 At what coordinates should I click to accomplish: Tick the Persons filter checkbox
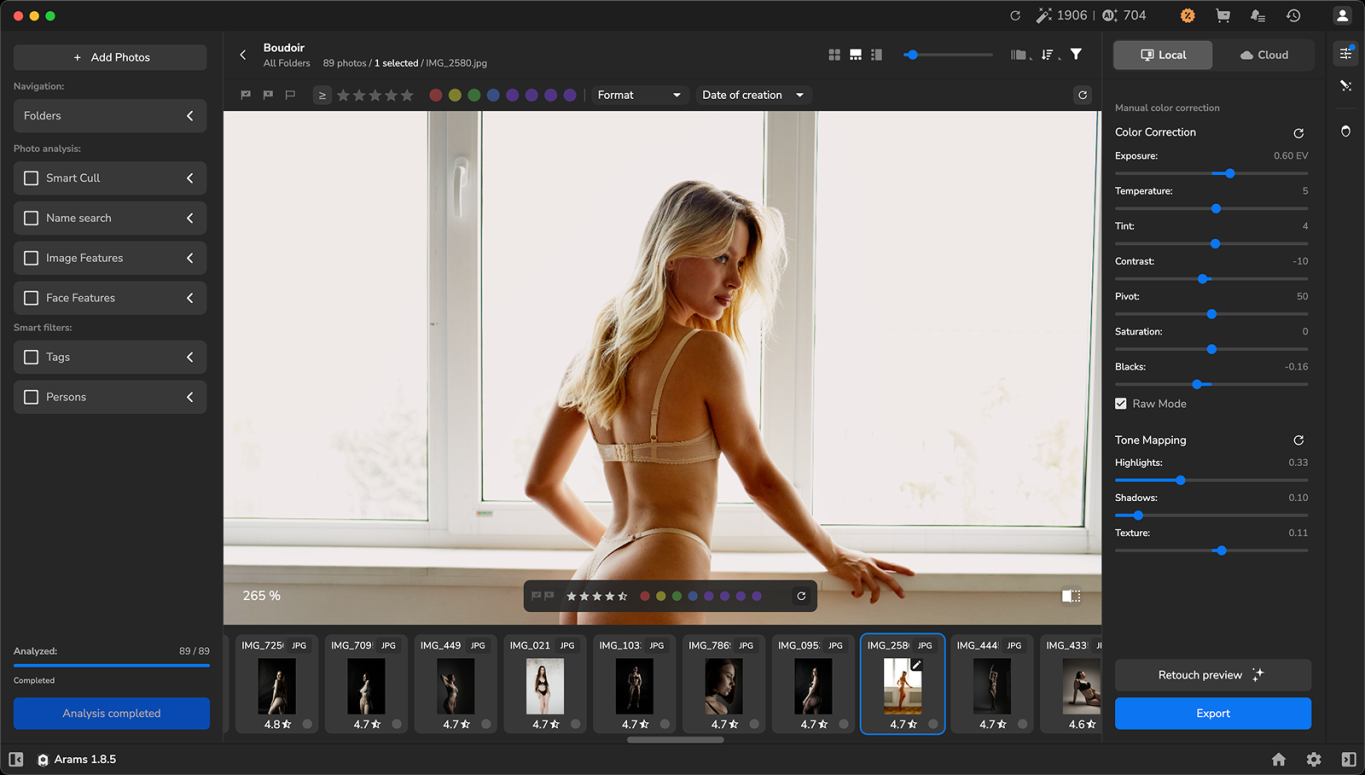(x=31, y=397)
